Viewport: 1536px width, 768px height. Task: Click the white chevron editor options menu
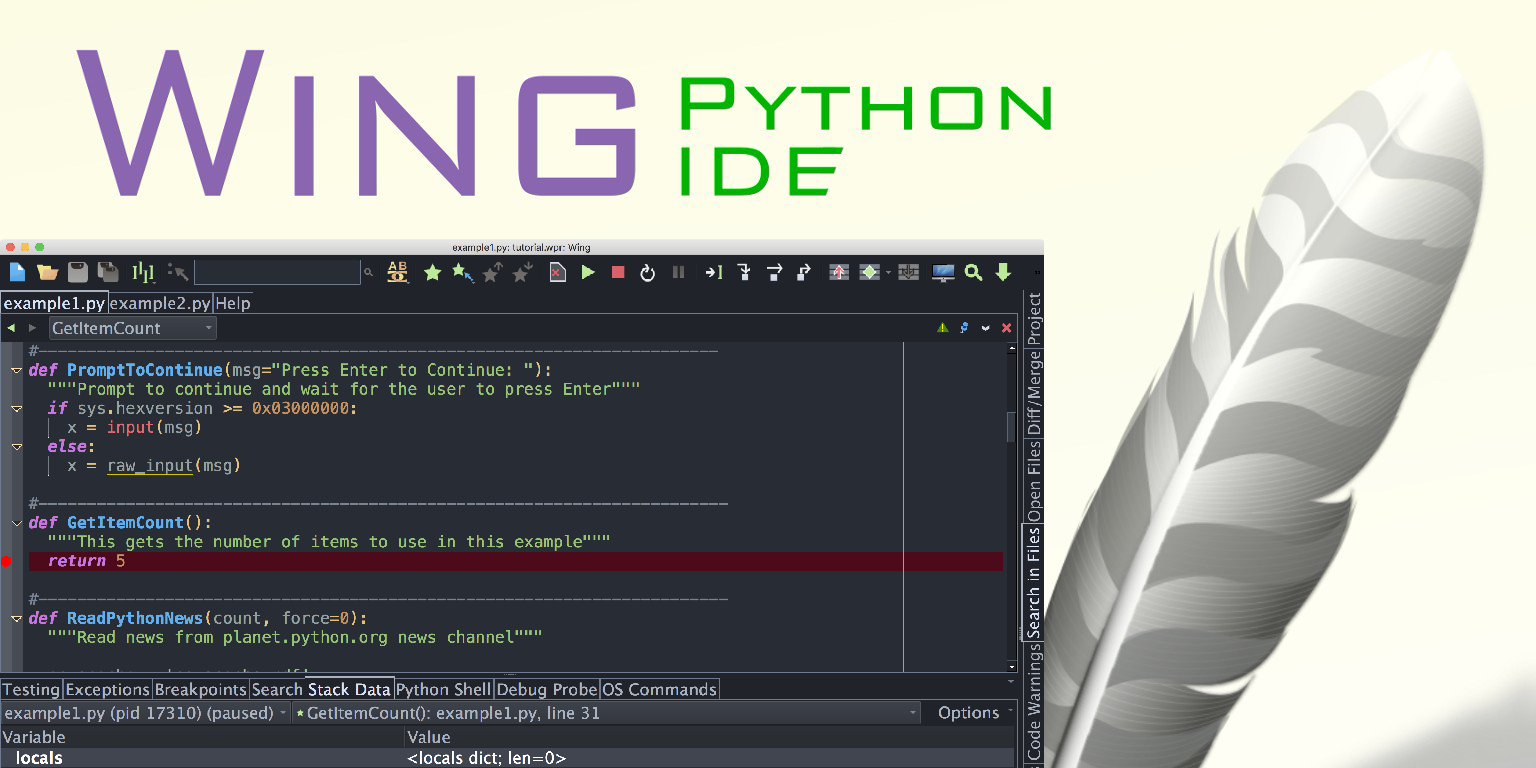click(986, 328)
